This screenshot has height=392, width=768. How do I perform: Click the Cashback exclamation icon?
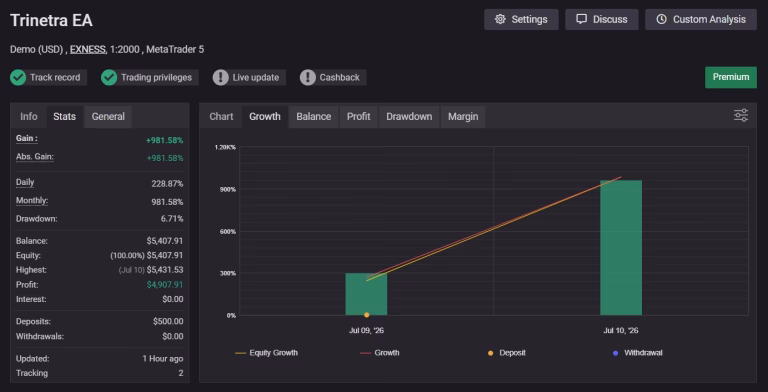(308, 77)
